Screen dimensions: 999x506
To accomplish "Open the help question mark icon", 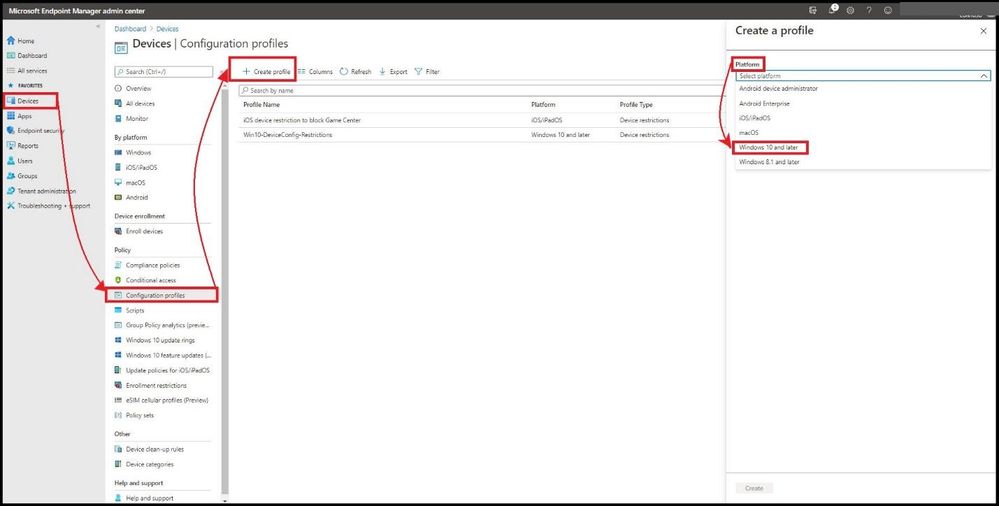I will [868, 10].
